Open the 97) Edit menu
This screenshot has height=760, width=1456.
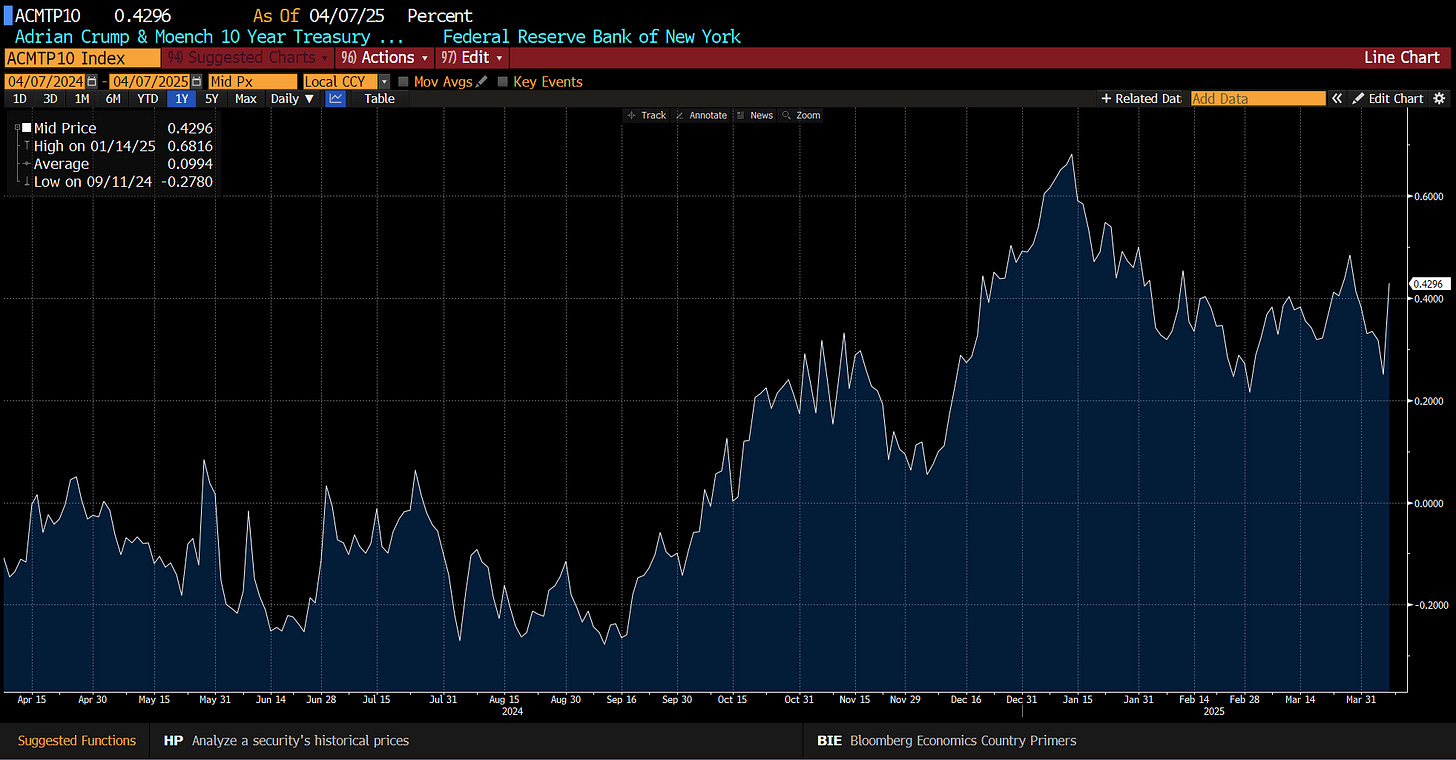[x=472, y=58]
